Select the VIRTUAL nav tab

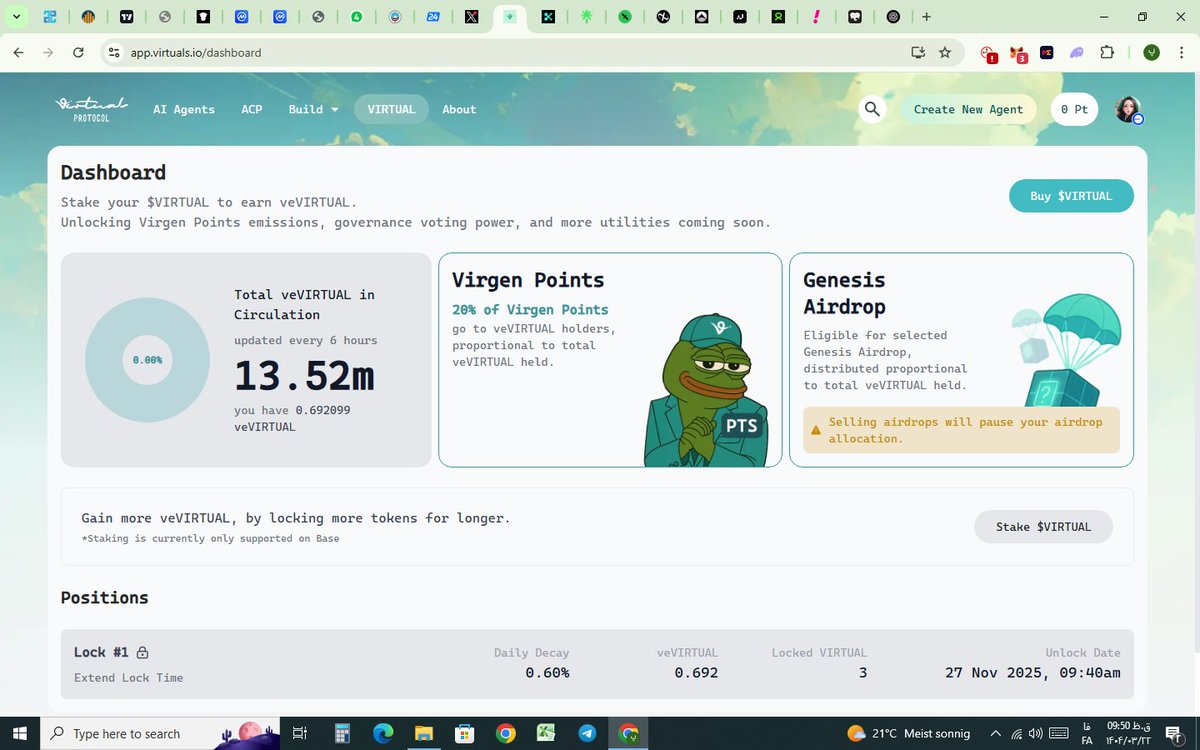pos(391,109)
